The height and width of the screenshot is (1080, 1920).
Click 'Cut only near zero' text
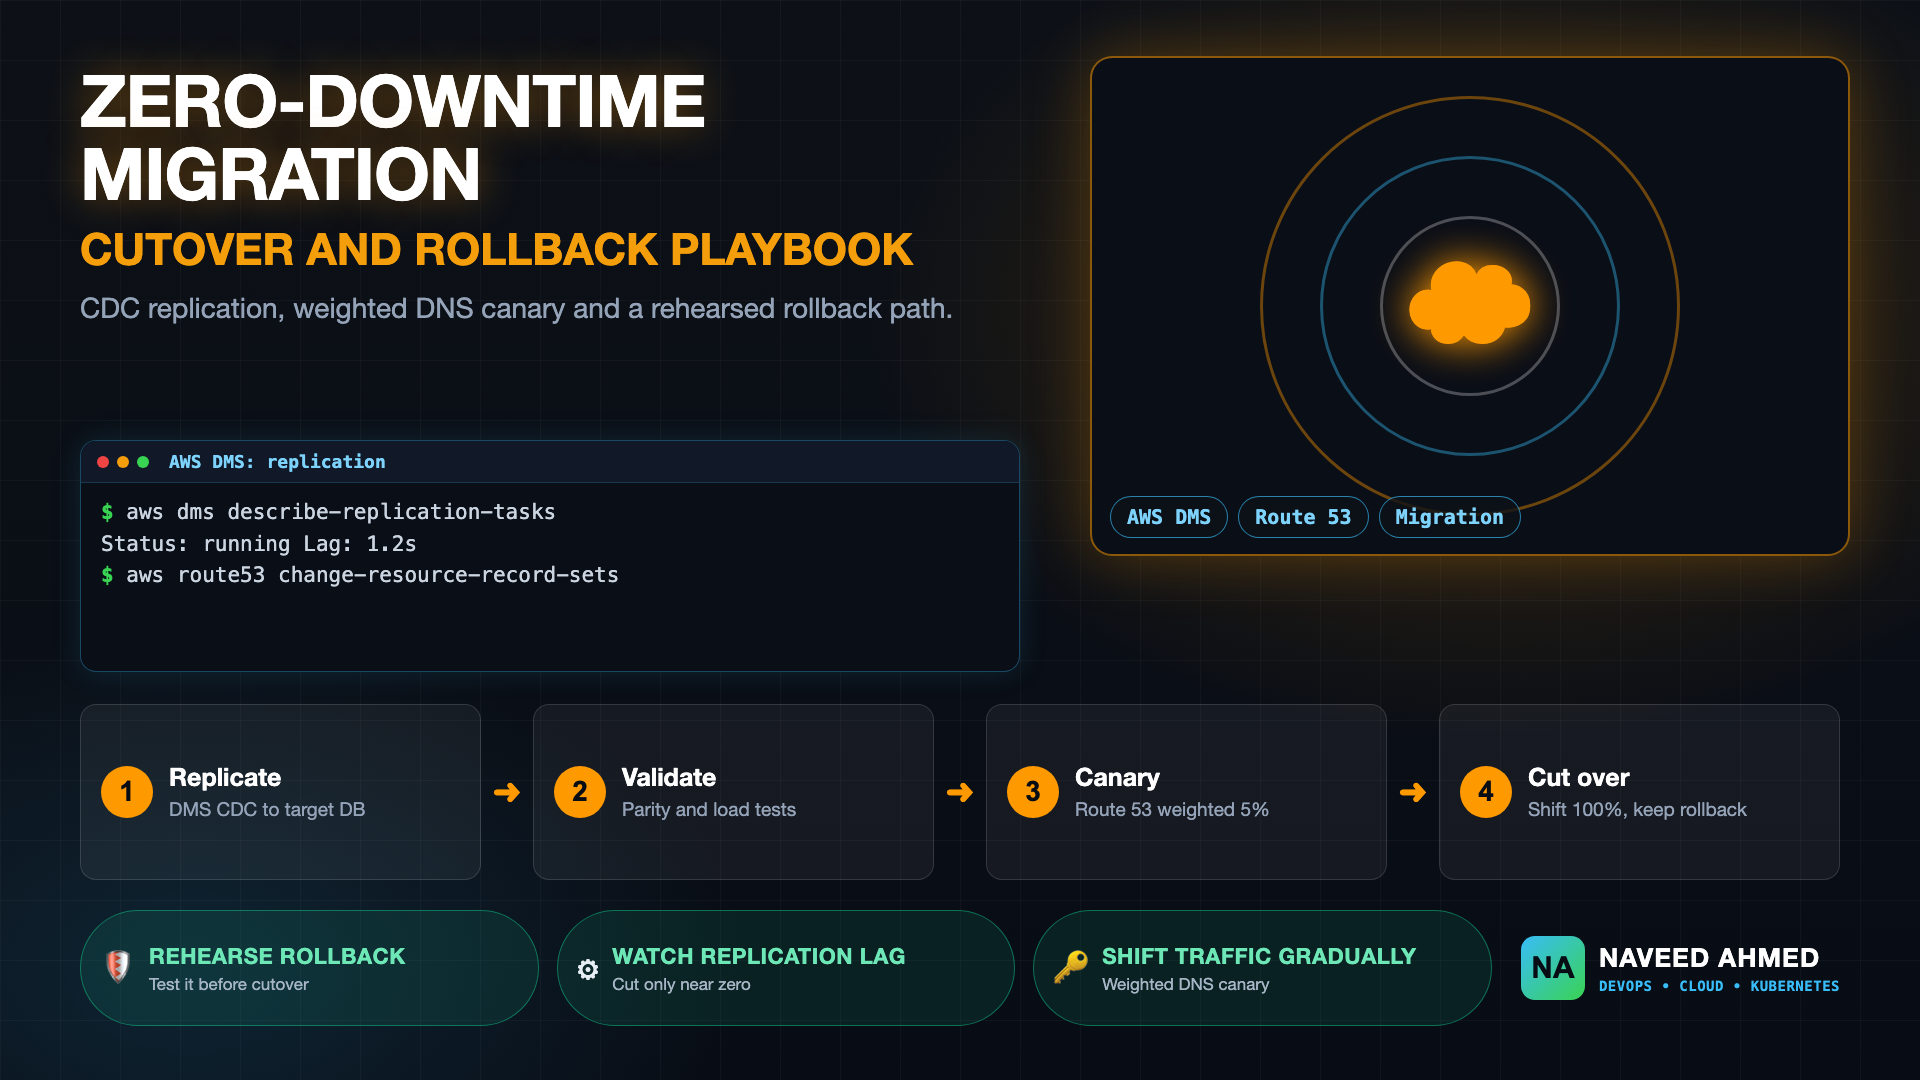pyautogui.click(x=681, y=984)
